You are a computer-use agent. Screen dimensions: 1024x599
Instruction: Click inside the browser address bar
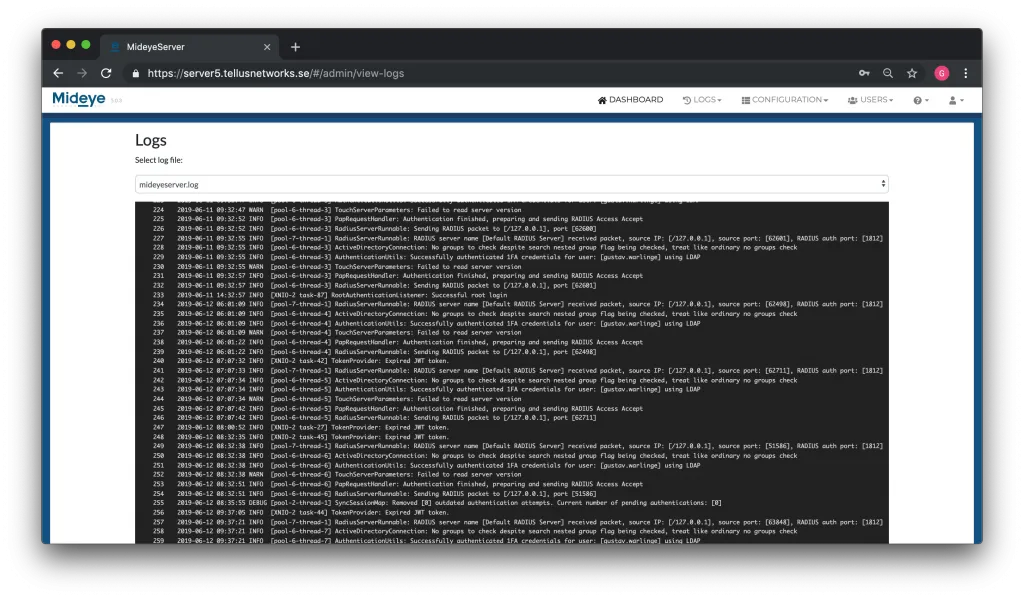pos(400,72)
